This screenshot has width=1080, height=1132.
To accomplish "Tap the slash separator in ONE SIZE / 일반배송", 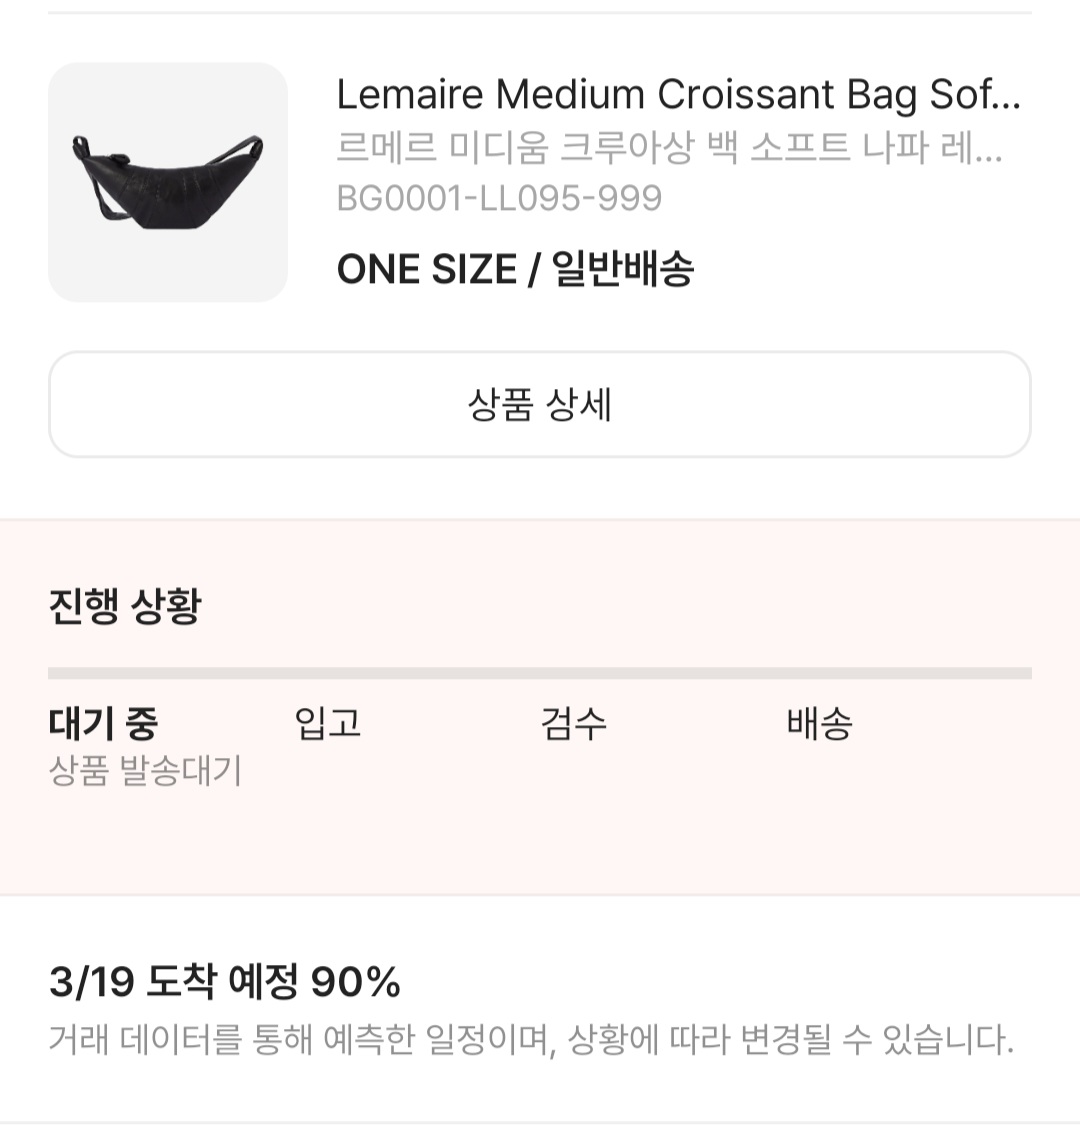I will [534, 269].
